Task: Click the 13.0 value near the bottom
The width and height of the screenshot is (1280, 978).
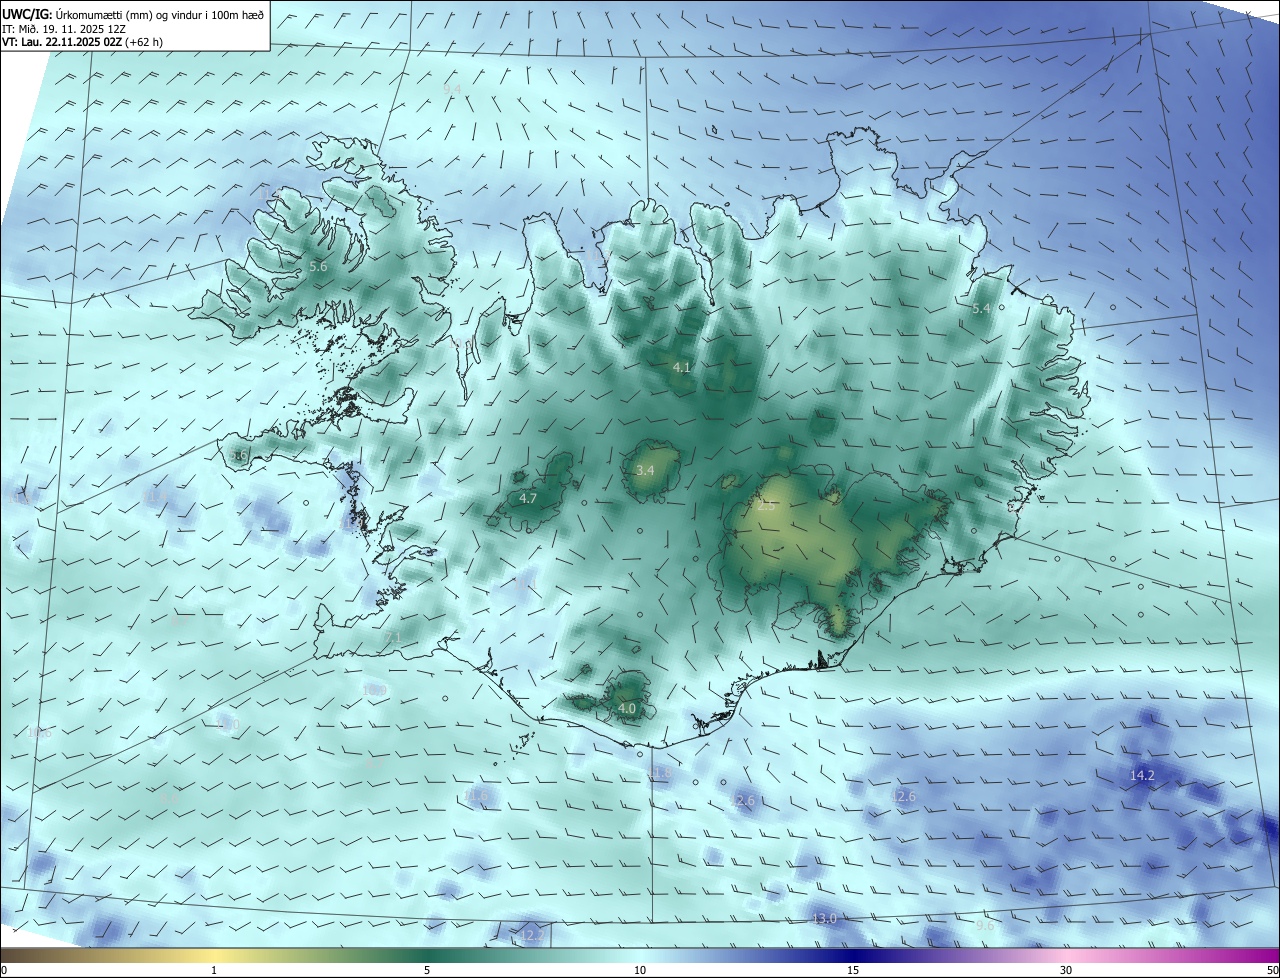Action: click(823, 919)
